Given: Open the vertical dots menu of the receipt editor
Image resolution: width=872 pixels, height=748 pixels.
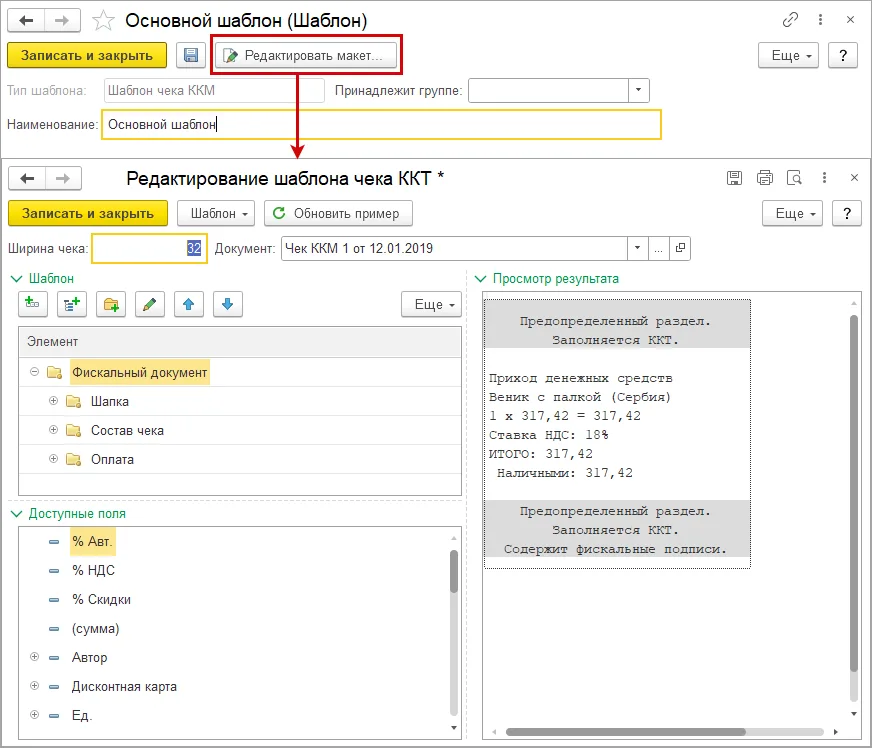Looking at the screenshot, I should click(x=824, y=178).
